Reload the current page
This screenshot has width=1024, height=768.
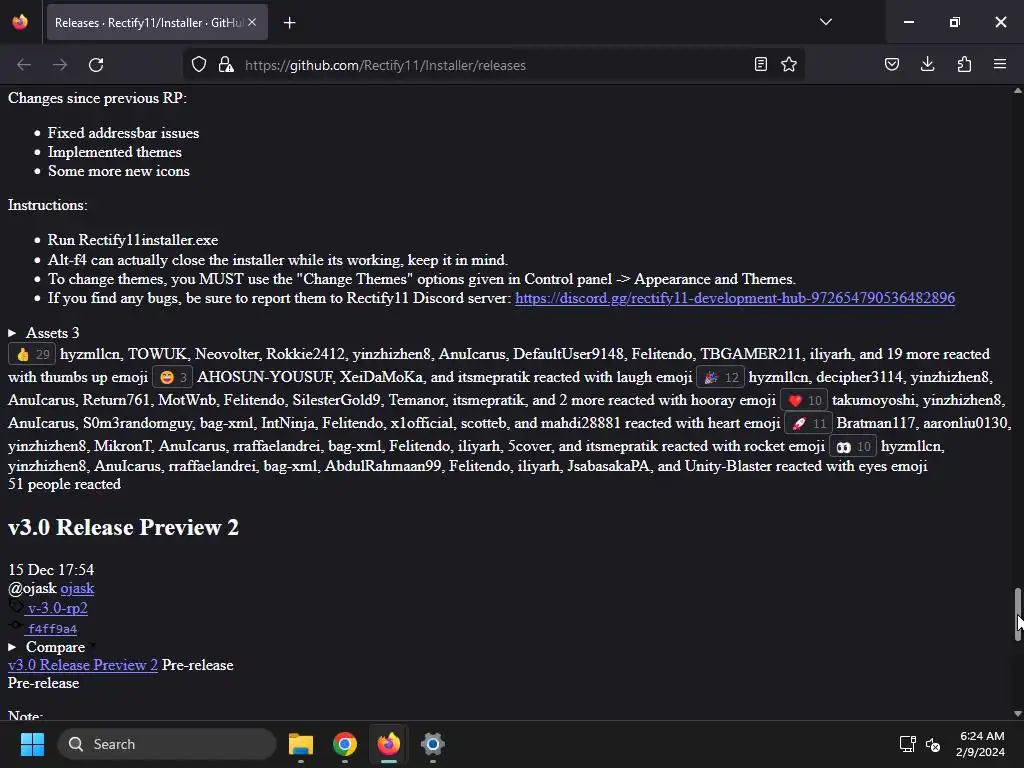[96, 65]
